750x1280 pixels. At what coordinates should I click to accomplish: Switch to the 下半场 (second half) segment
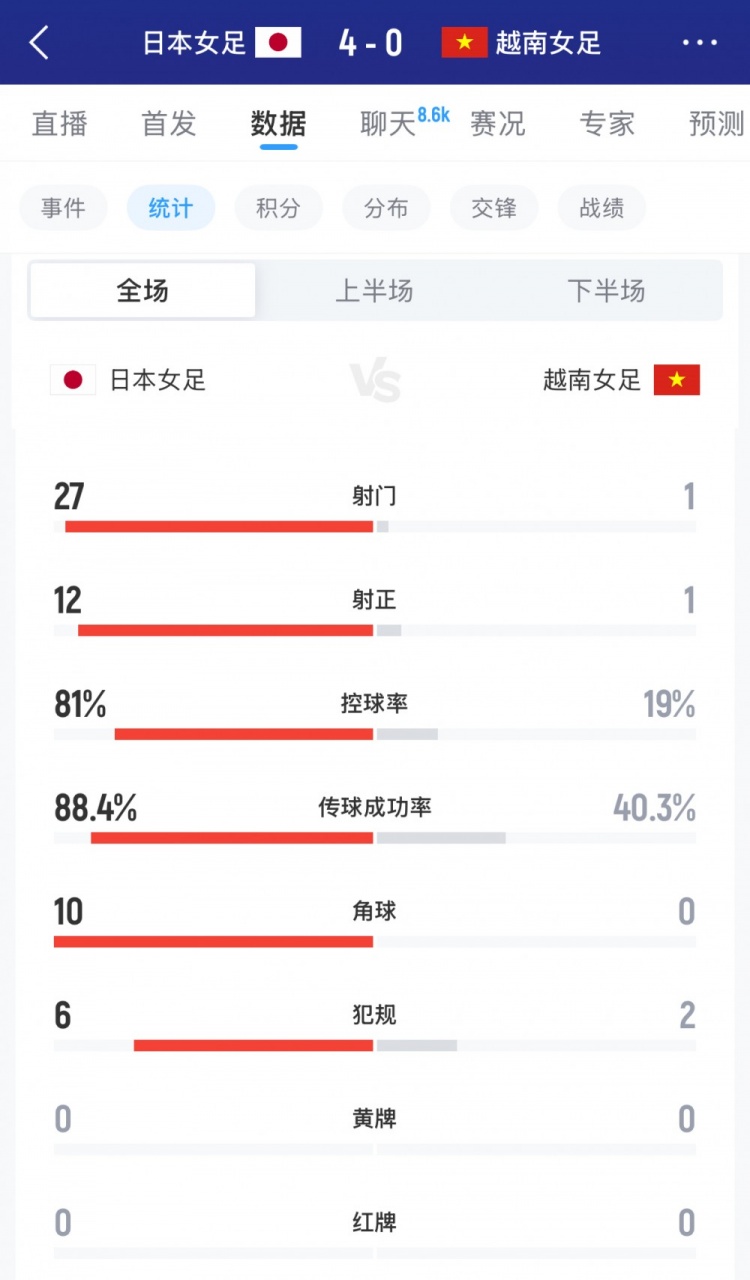click(607, 290)
